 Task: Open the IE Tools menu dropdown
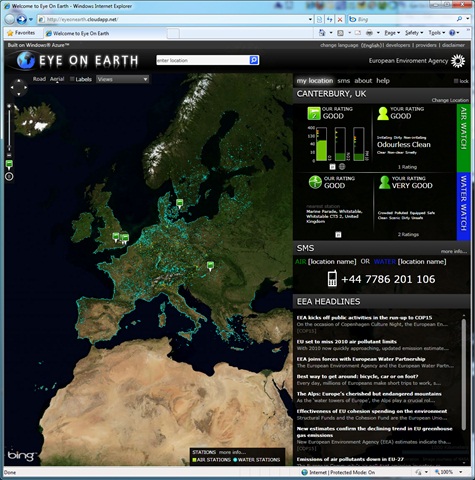coord(437,33)
